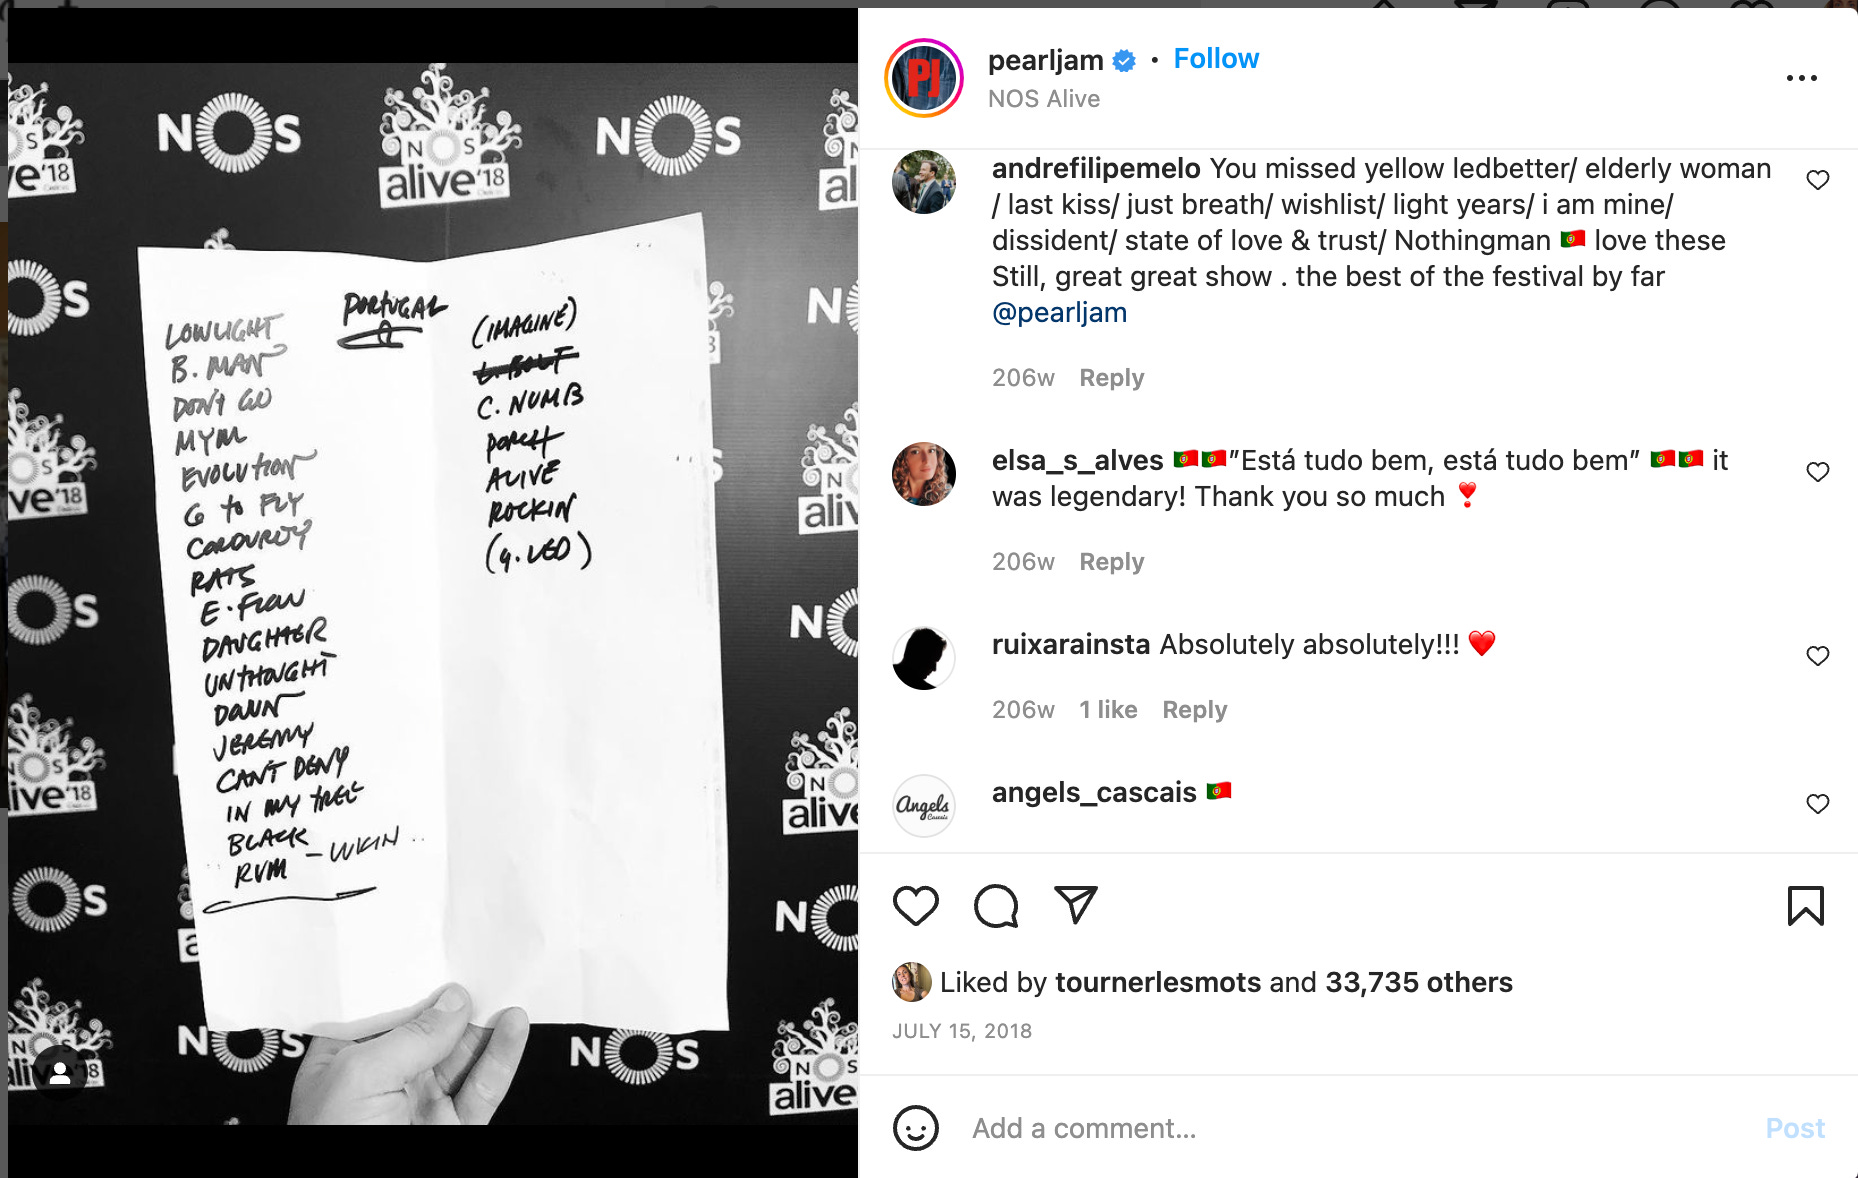Share post using paper plane icon
Image resolution: width=1858 pixels, height=1178 pixels.
click(1076, 905)
